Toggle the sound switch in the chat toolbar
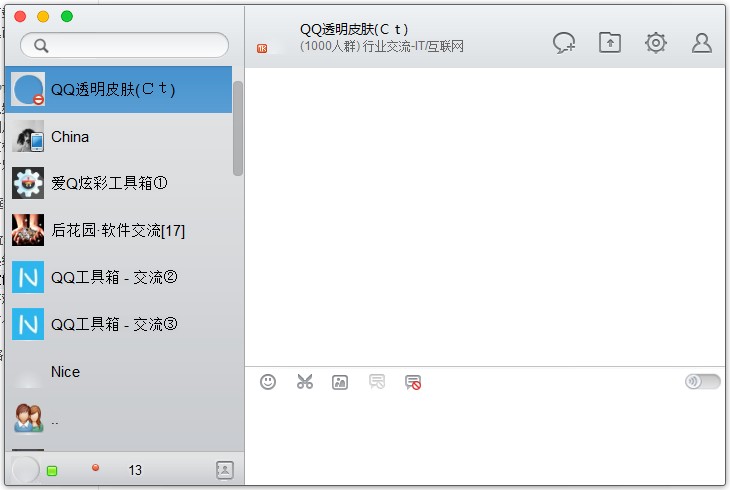This screenshot has height=490, width=730. (703, 381)
